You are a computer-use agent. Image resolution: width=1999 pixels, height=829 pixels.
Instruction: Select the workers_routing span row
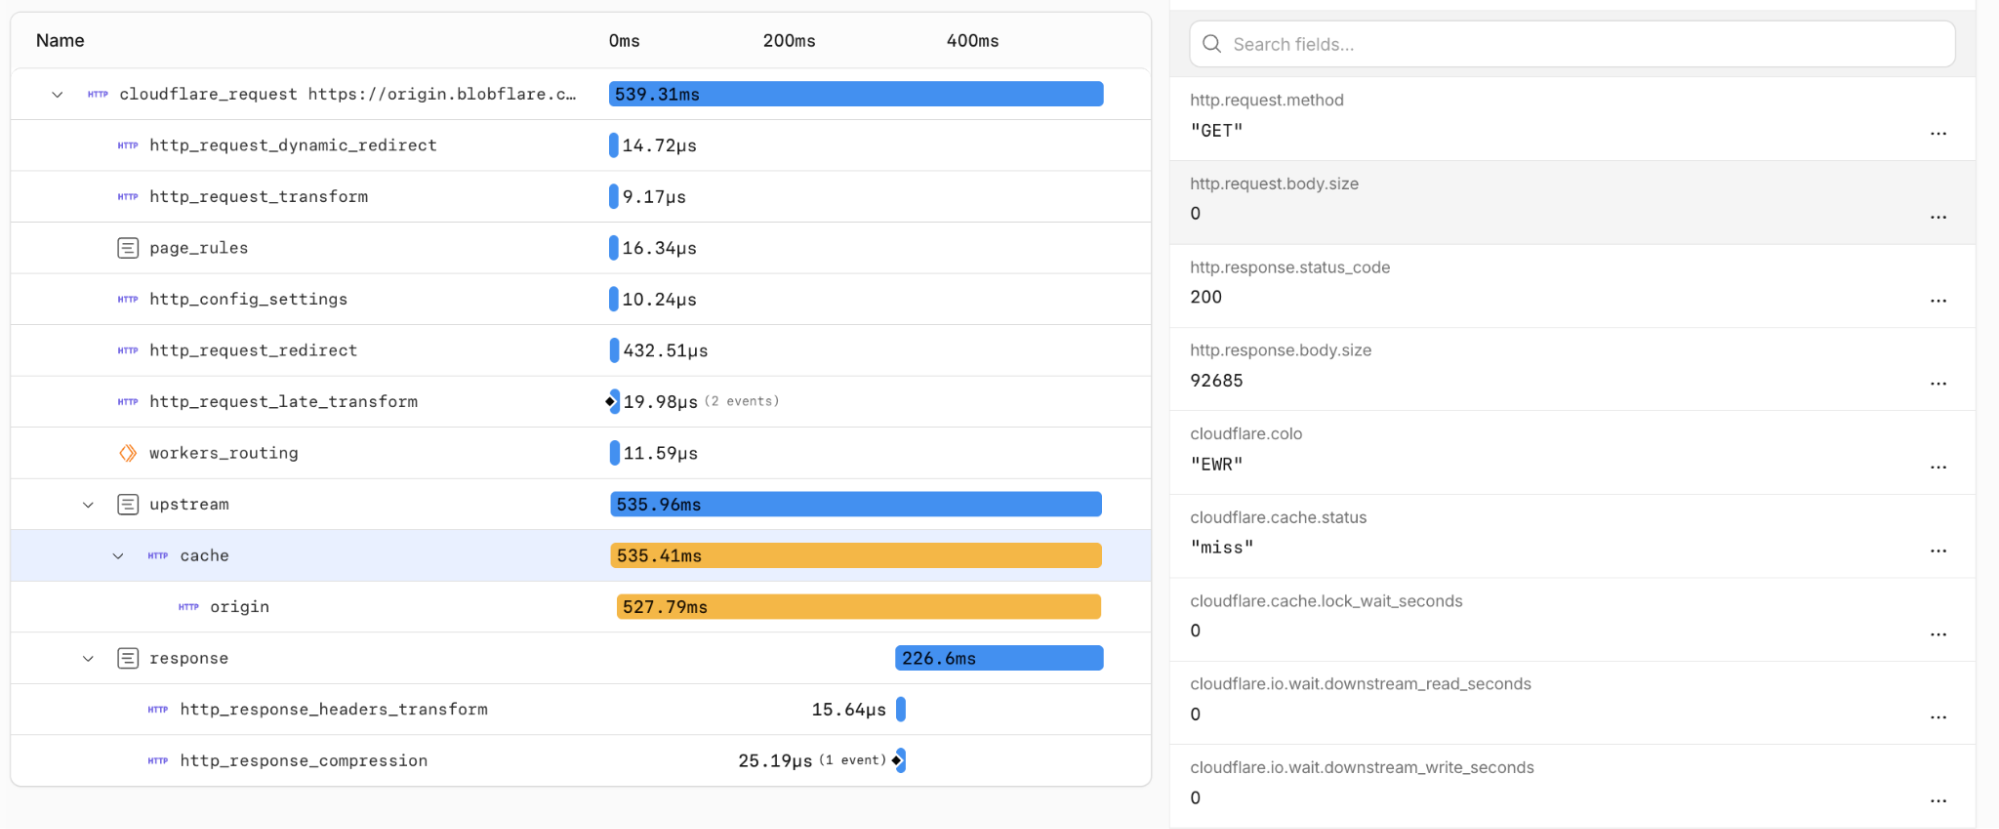[x=581, y=453]
